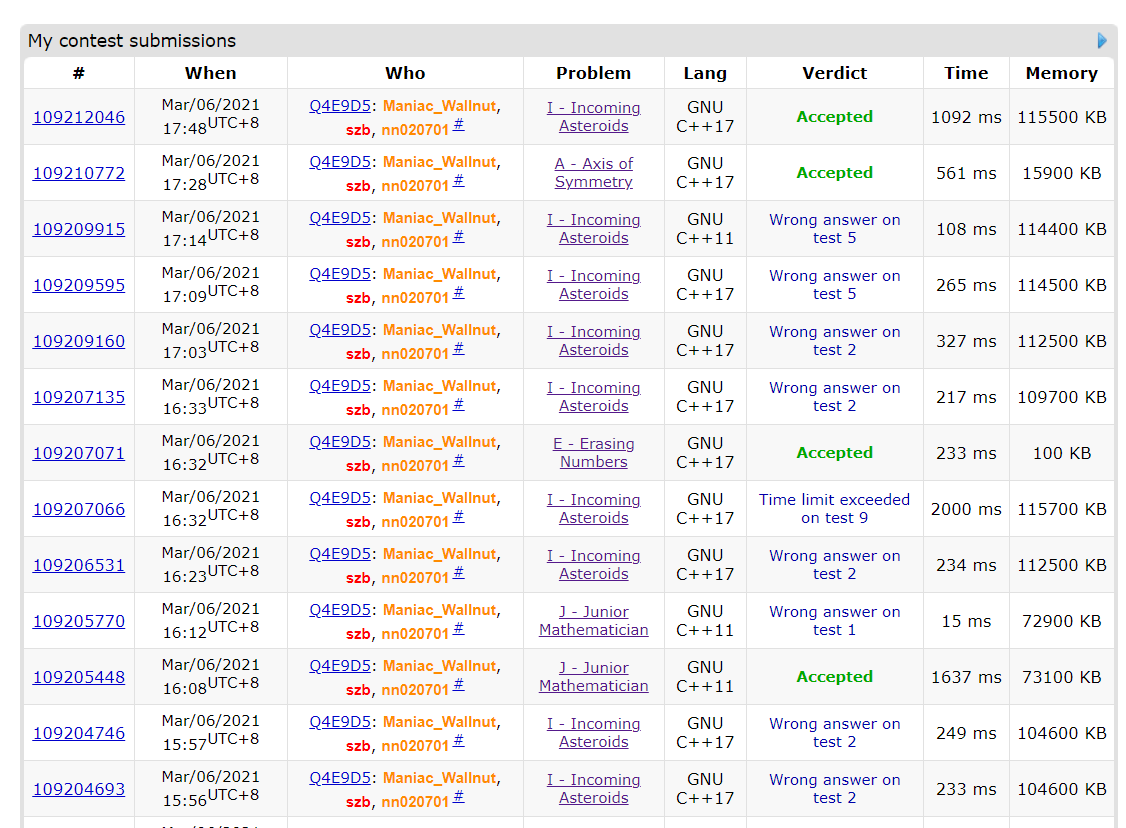Click the # icon in row 109205448
The width and height of the screenshot is (1126, 828).
click(x=458, y=685)
